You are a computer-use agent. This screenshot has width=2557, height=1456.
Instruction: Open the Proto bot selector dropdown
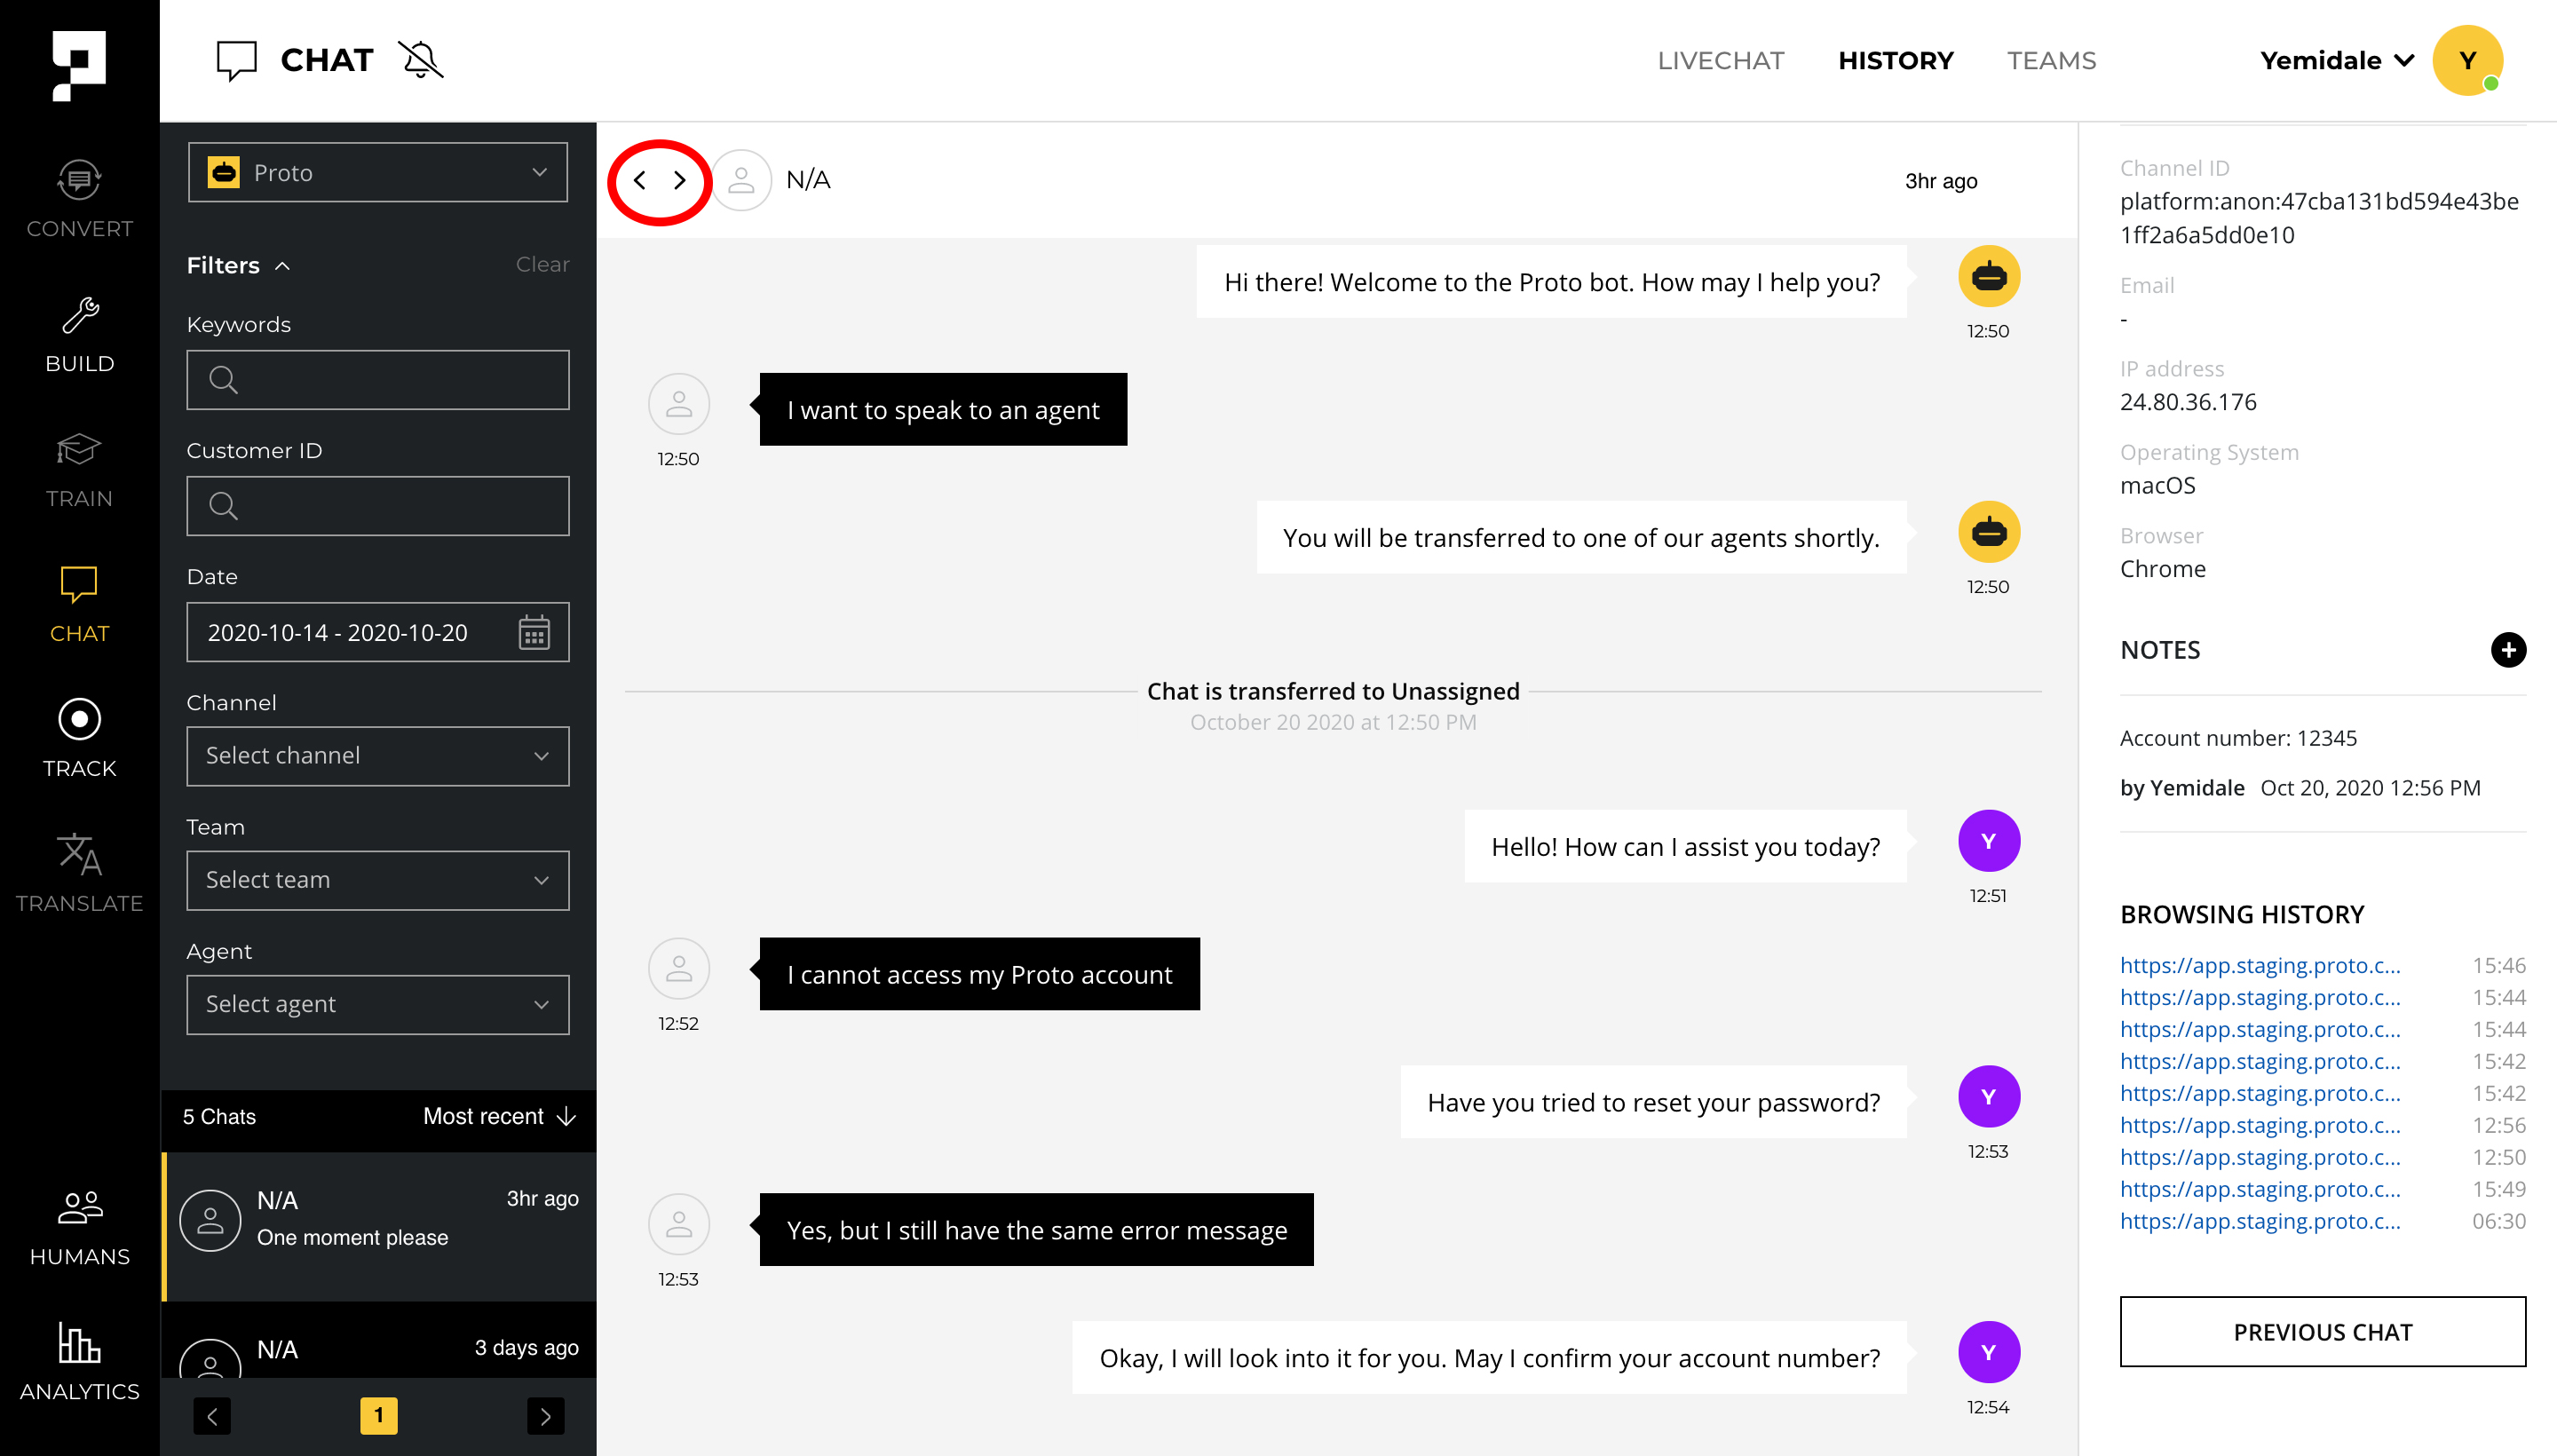tap(378, 172)
